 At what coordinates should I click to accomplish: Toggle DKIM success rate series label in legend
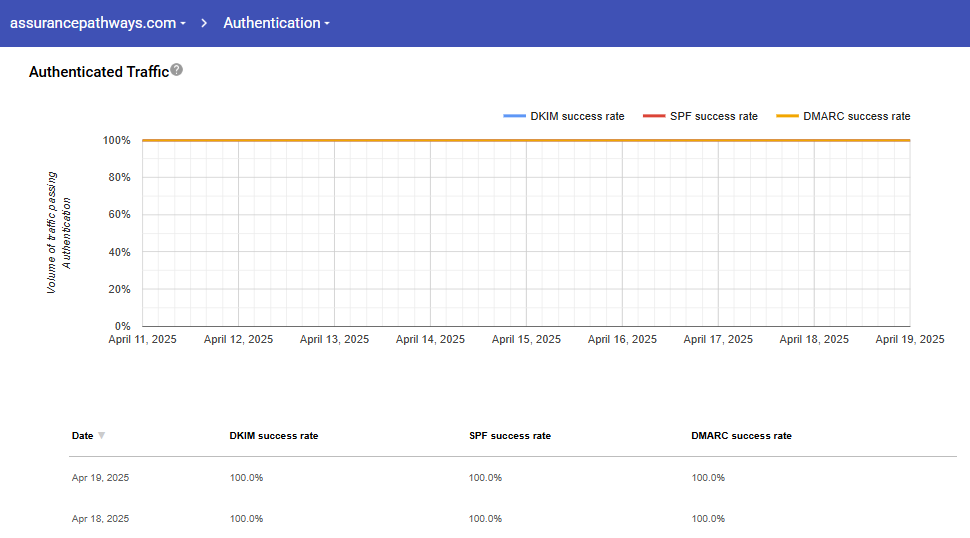click(x=577, y=117)
